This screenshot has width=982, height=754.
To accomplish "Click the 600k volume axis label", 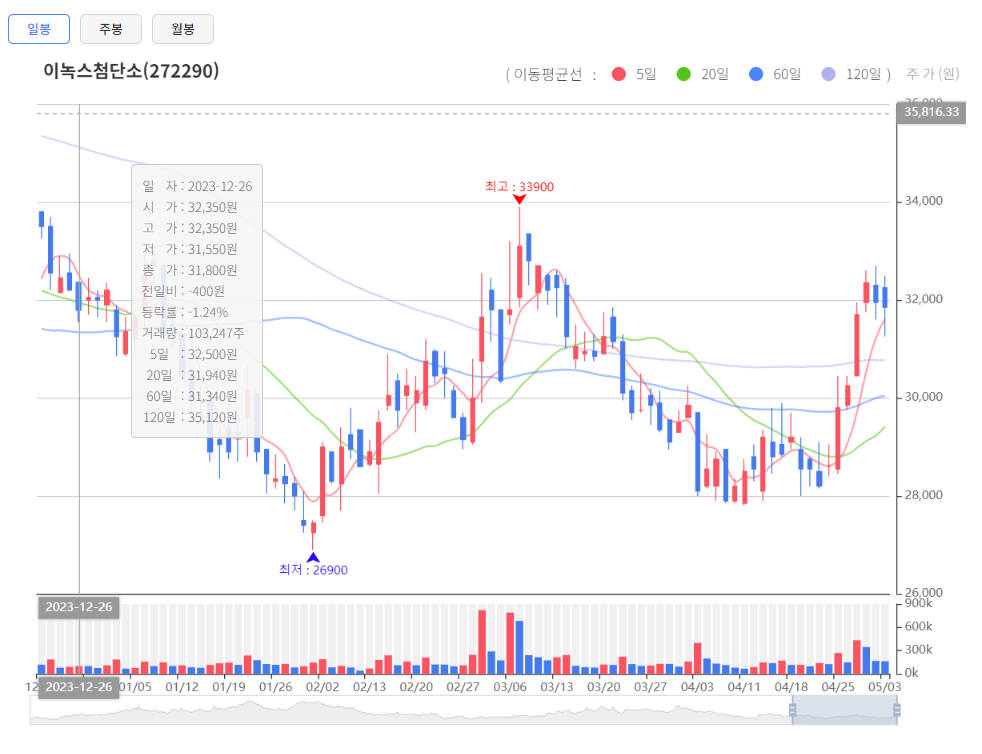I will (x=919, y=626).
